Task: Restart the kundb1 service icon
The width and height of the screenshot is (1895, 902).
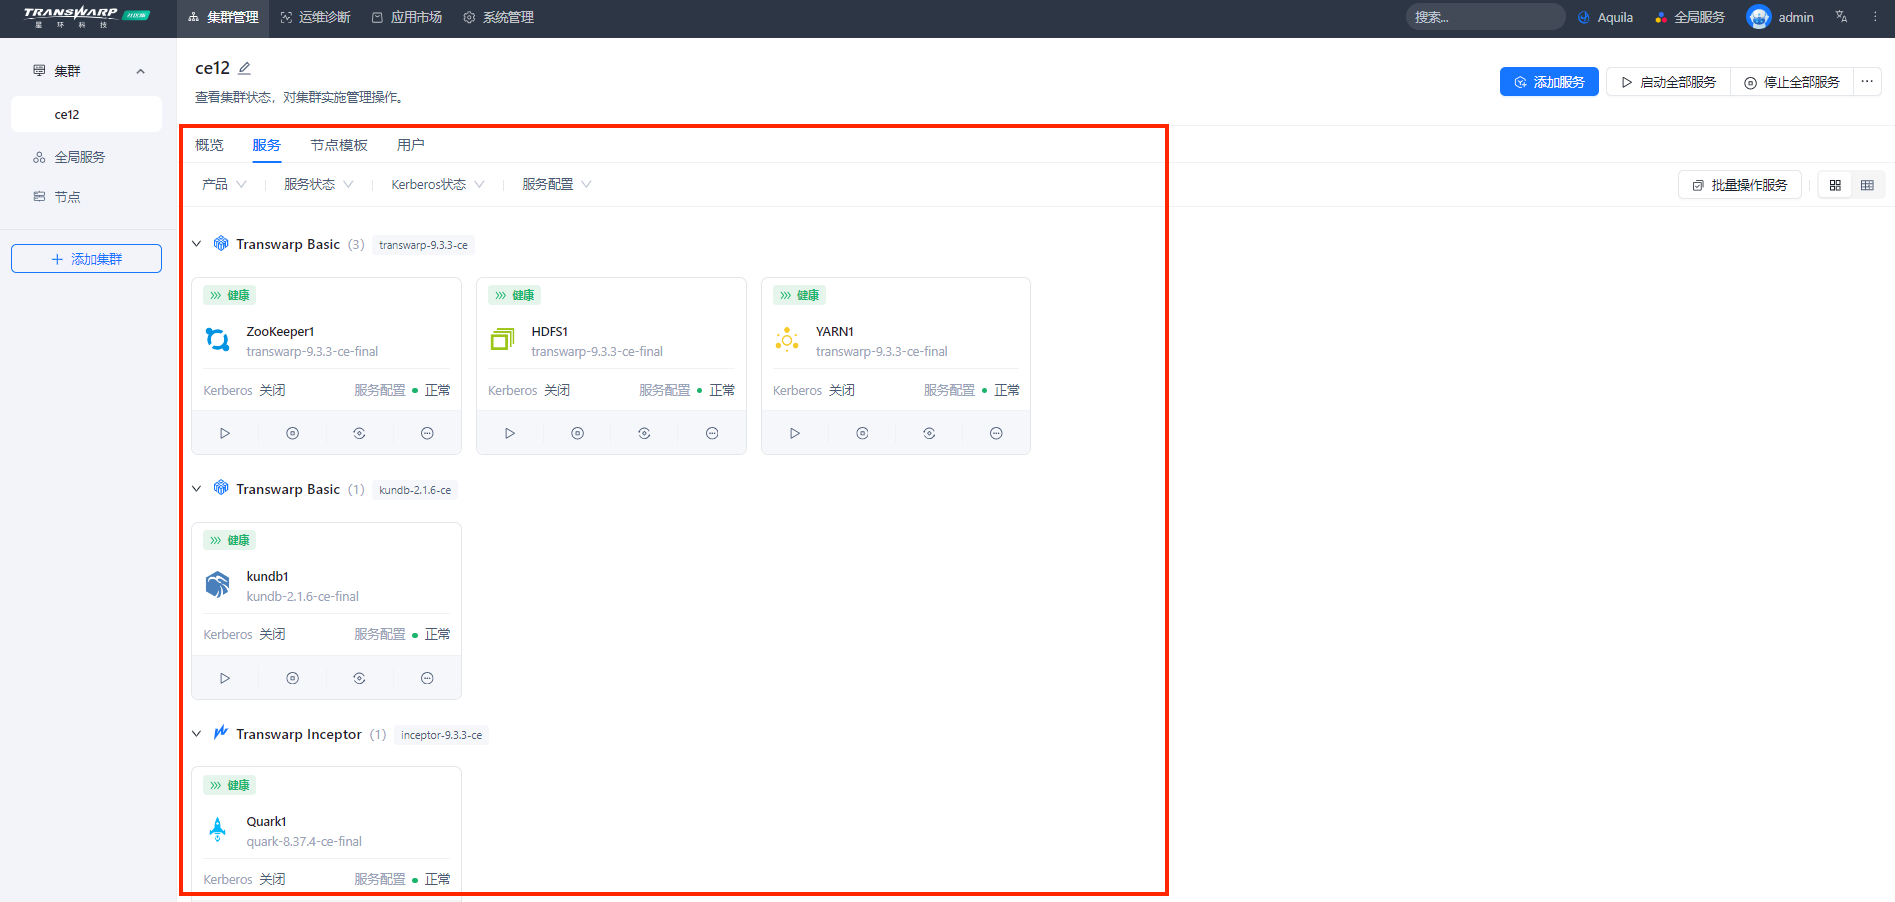Action: pyautogui.click(x=359, y=678)
